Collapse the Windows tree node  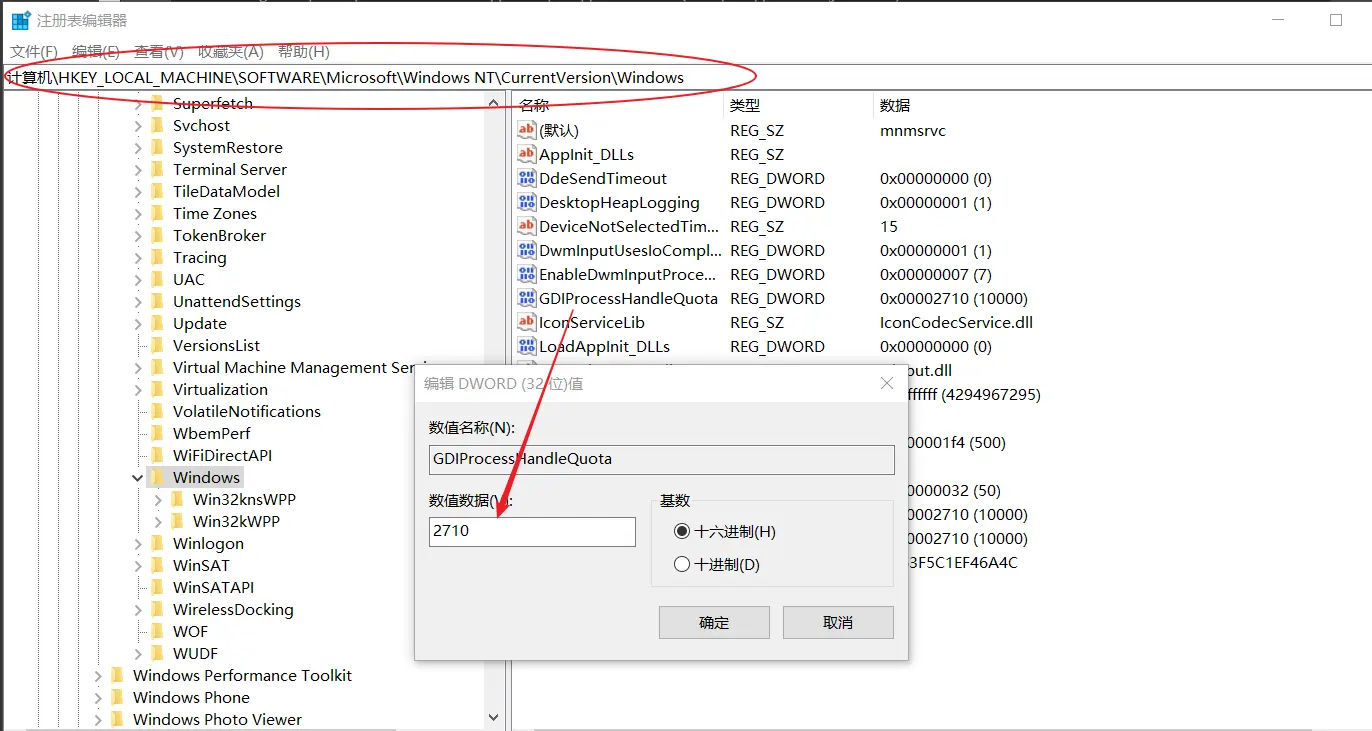coord(138,478)
